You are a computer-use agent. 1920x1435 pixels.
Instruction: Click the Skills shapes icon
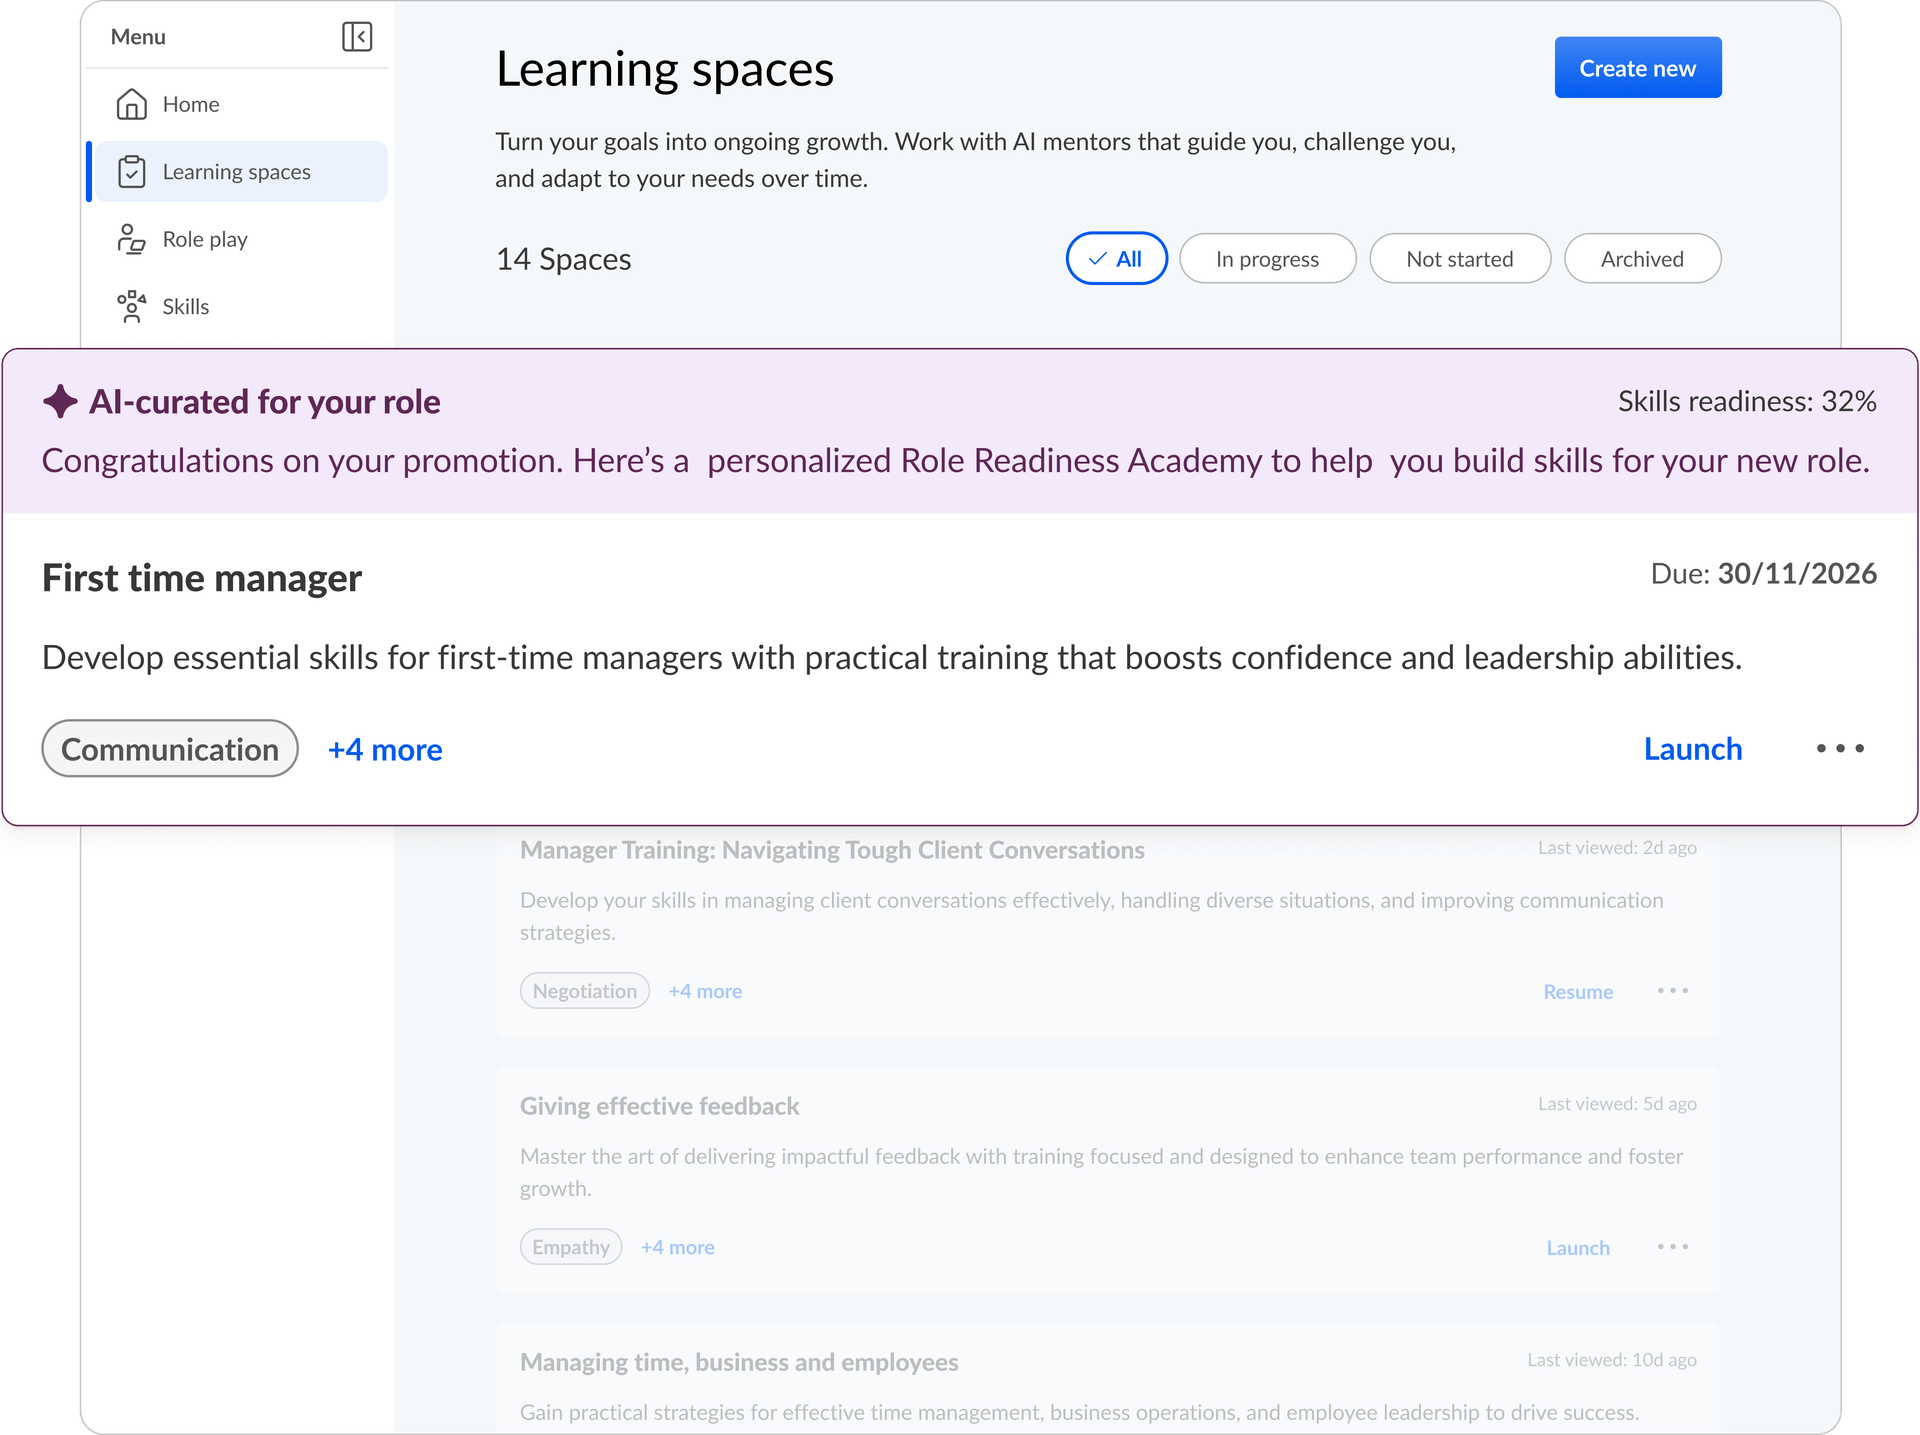coord(132,306)
